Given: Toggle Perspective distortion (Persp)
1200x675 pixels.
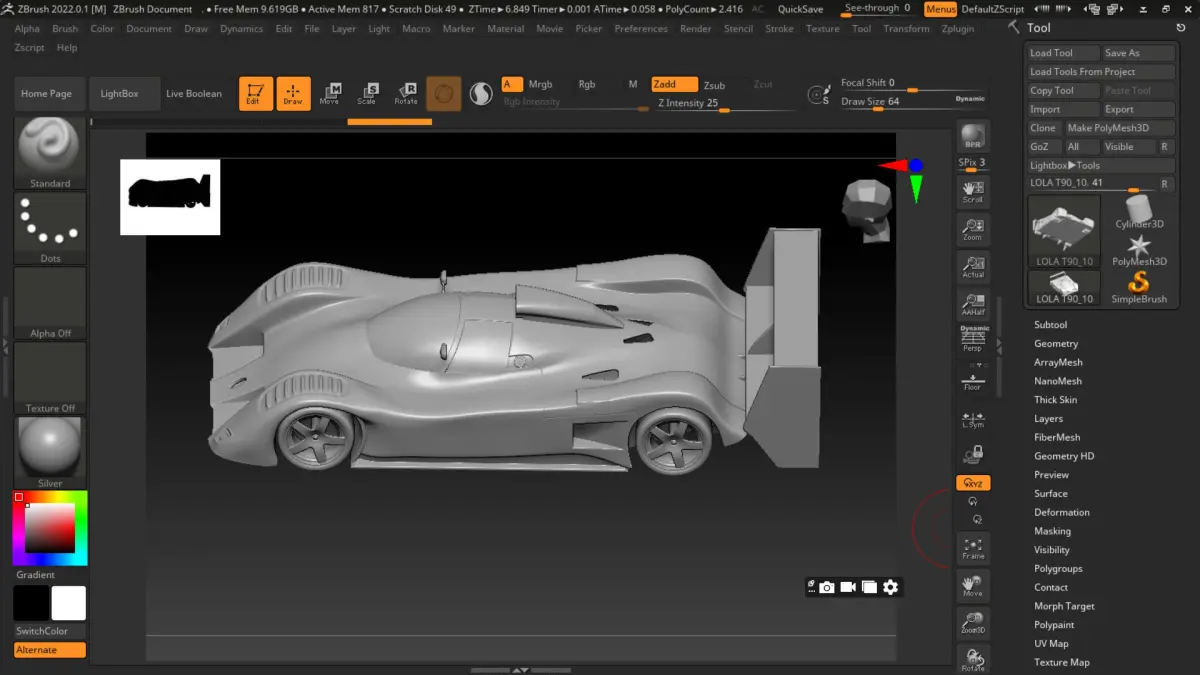Looking at the screenshot, I should tap(973, 340).
